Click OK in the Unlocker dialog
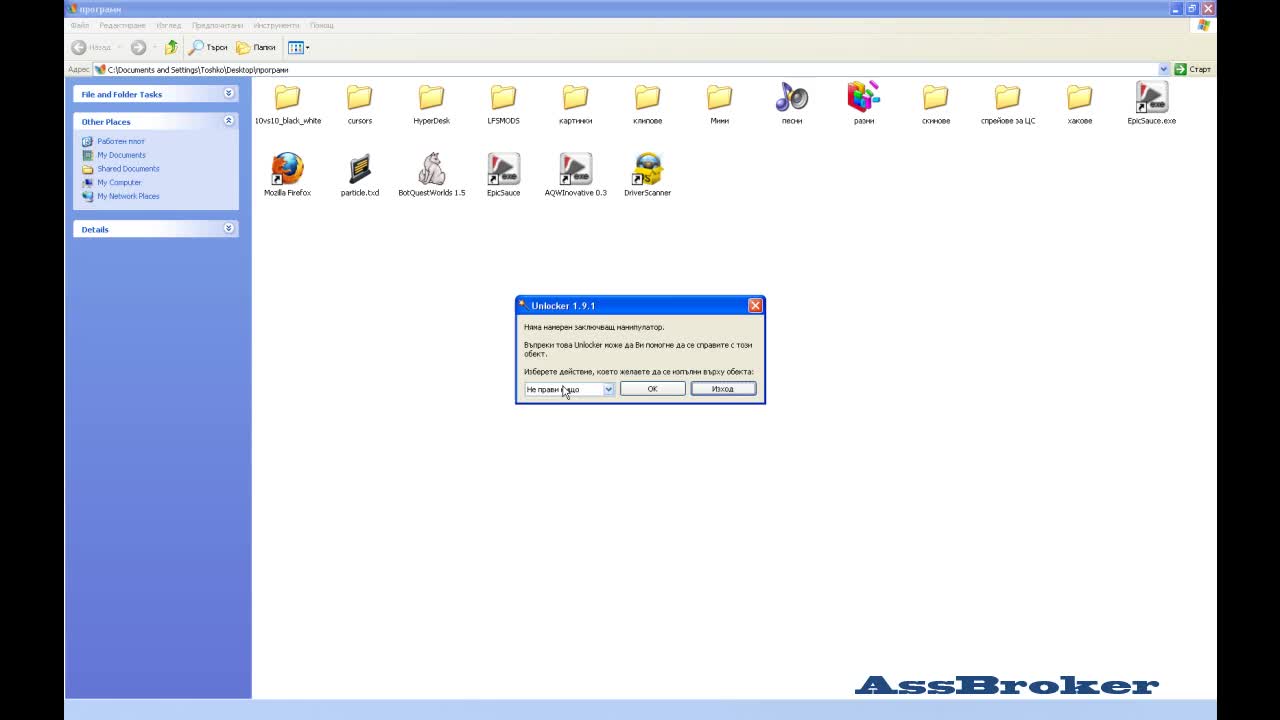 (x=652, y=389)
